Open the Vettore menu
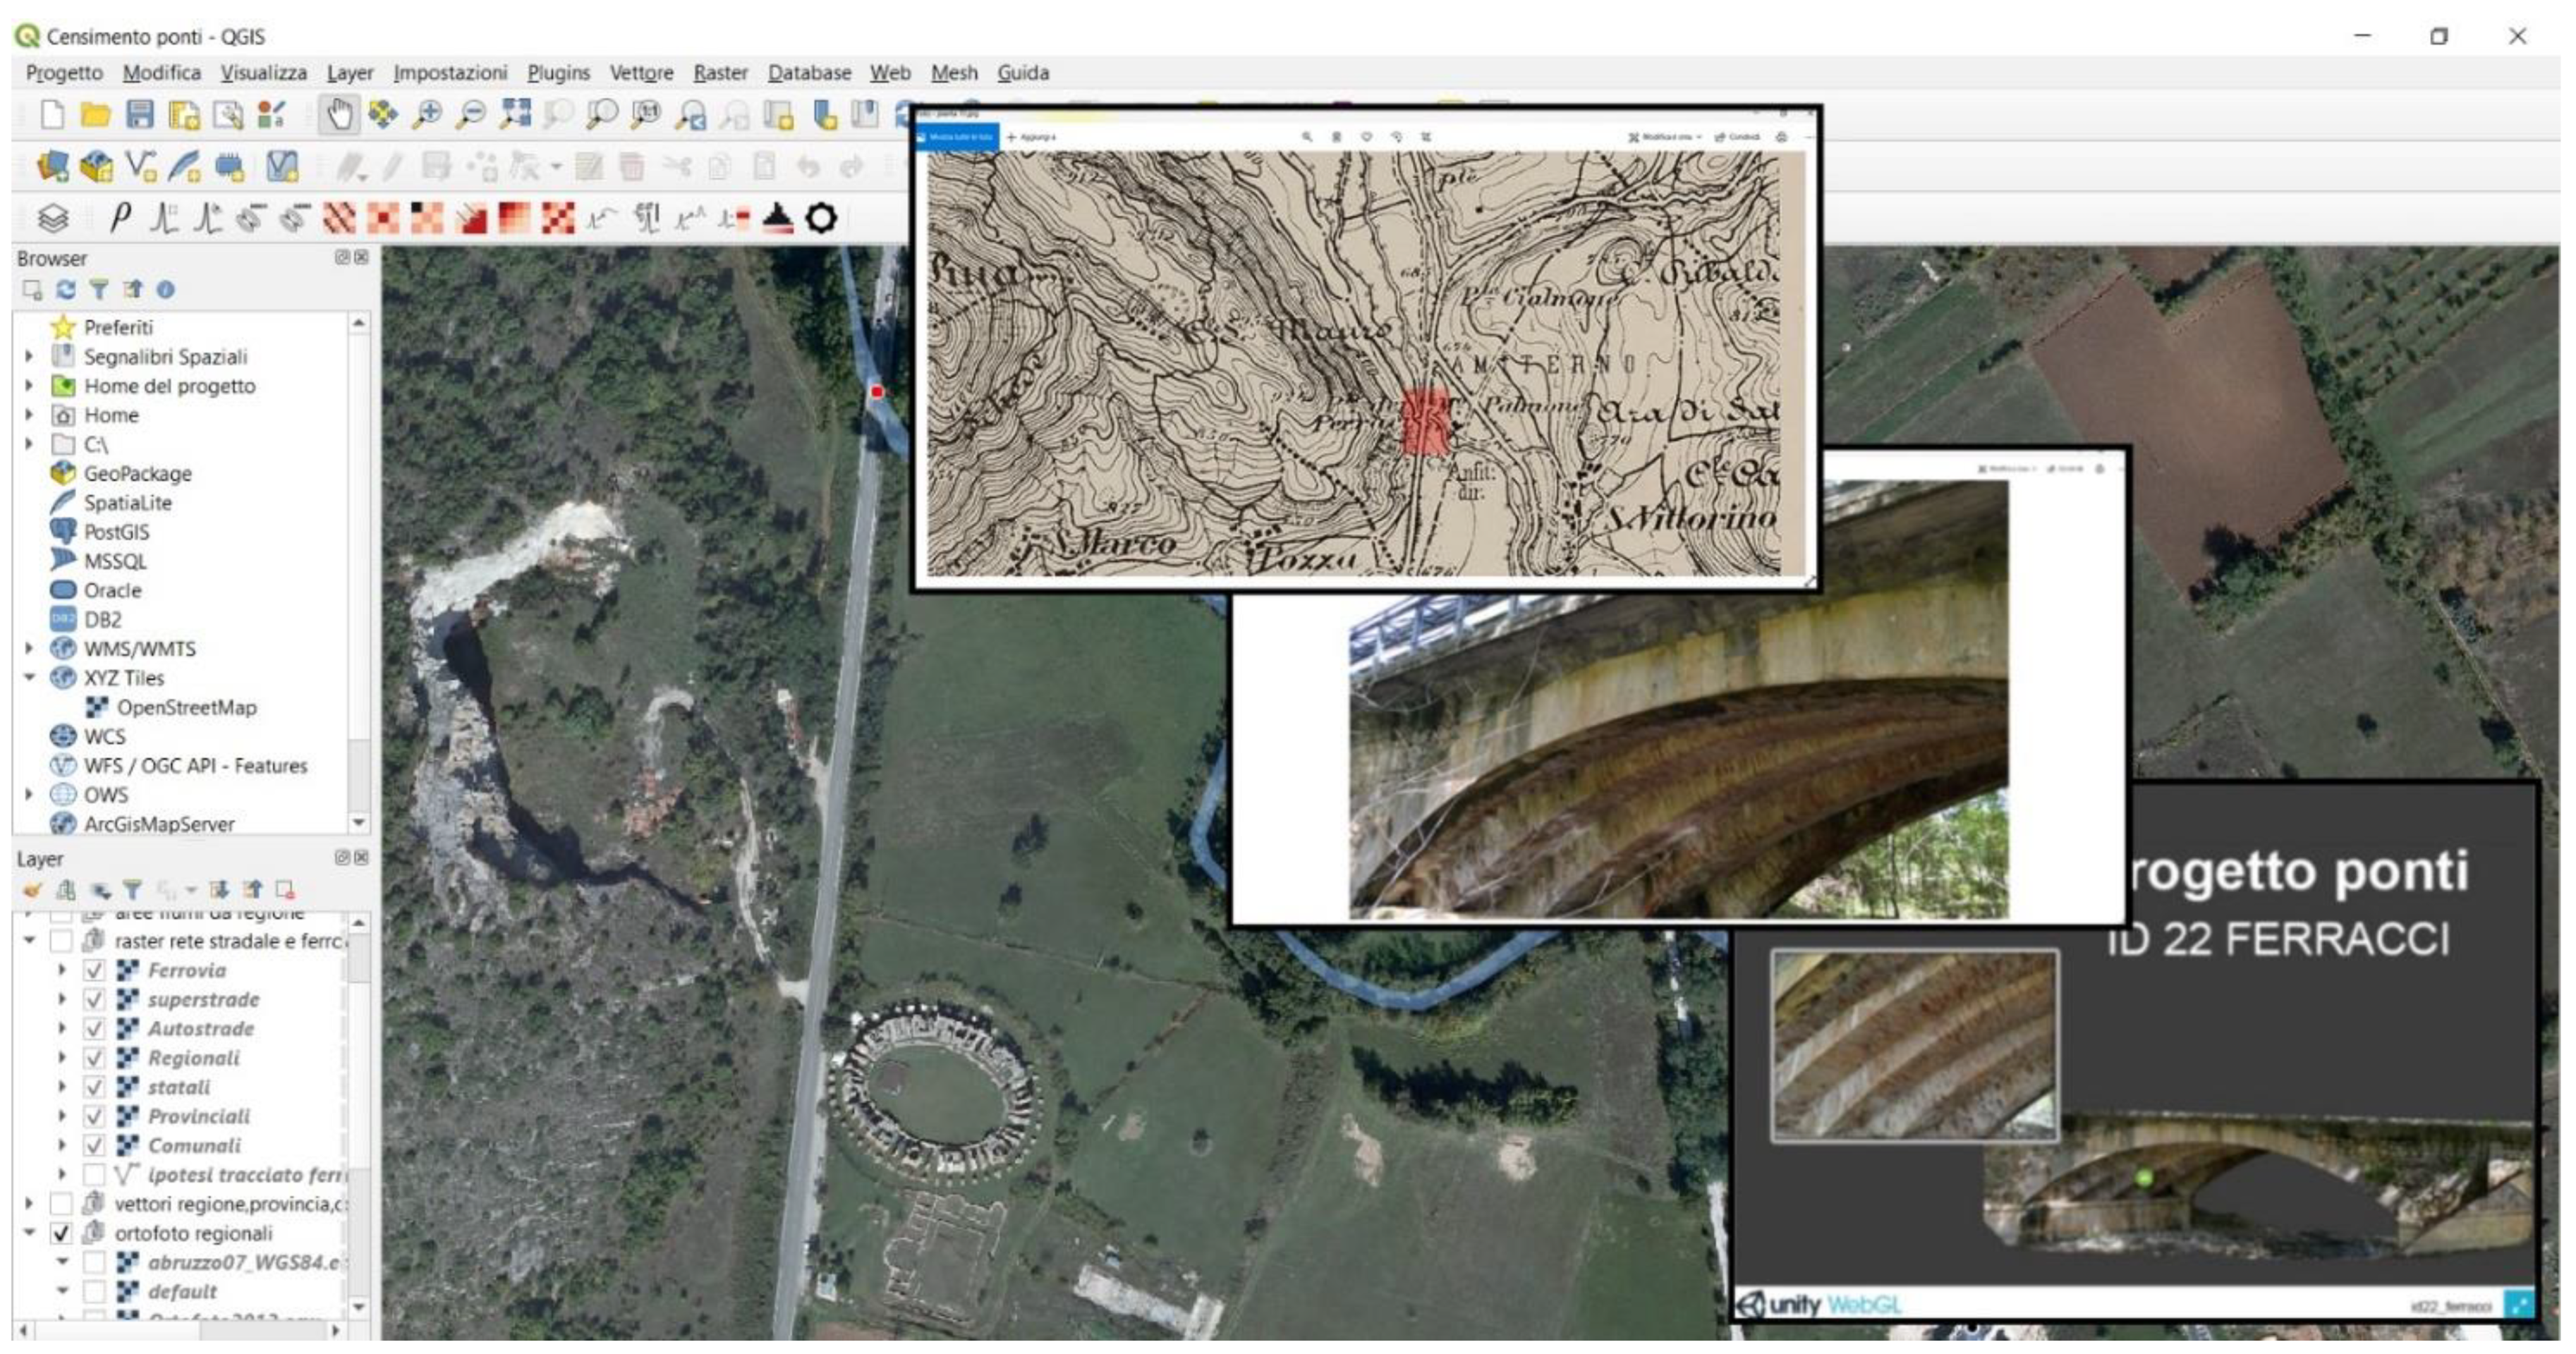 641,73
